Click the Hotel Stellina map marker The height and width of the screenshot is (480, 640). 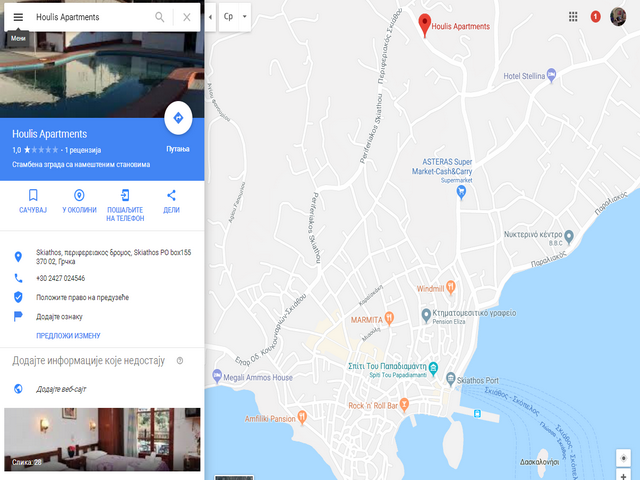pyautogui.click(x=551, y=75)
